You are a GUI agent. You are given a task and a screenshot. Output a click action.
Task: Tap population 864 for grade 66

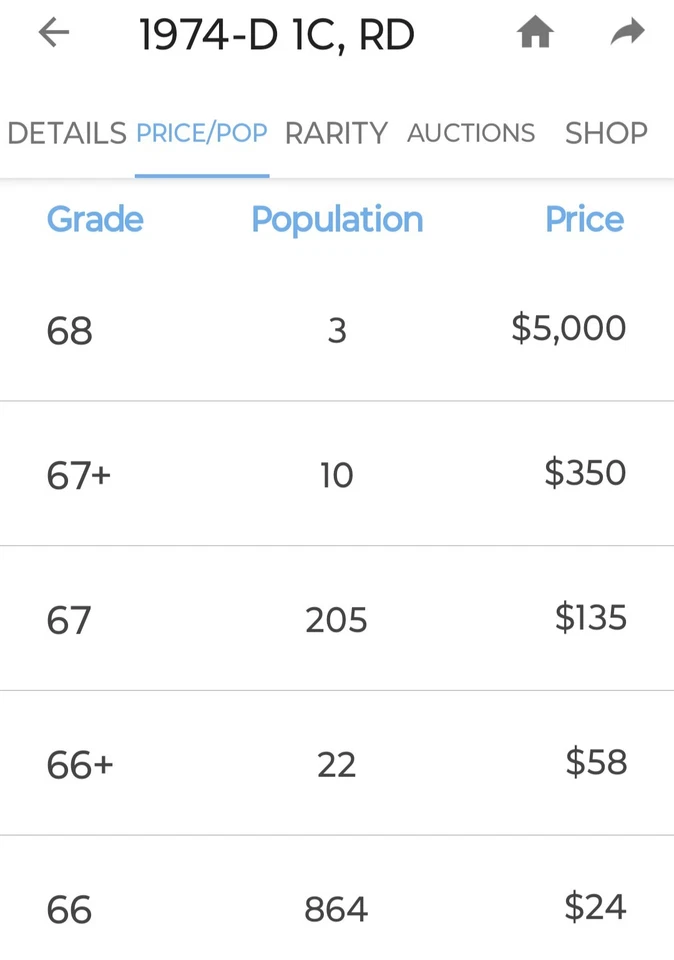tap(336, 910)
